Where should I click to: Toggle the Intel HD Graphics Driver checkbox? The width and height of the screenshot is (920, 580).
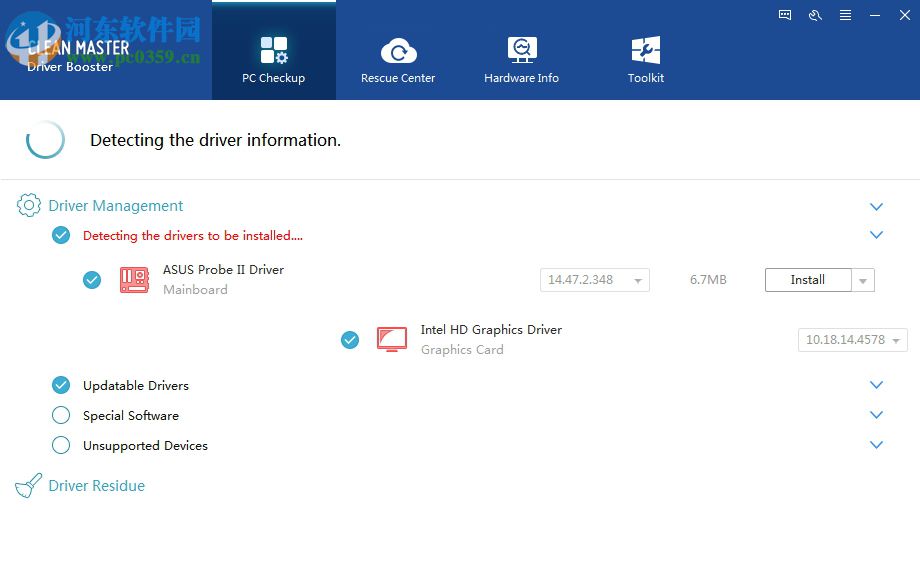coord(350,340)
